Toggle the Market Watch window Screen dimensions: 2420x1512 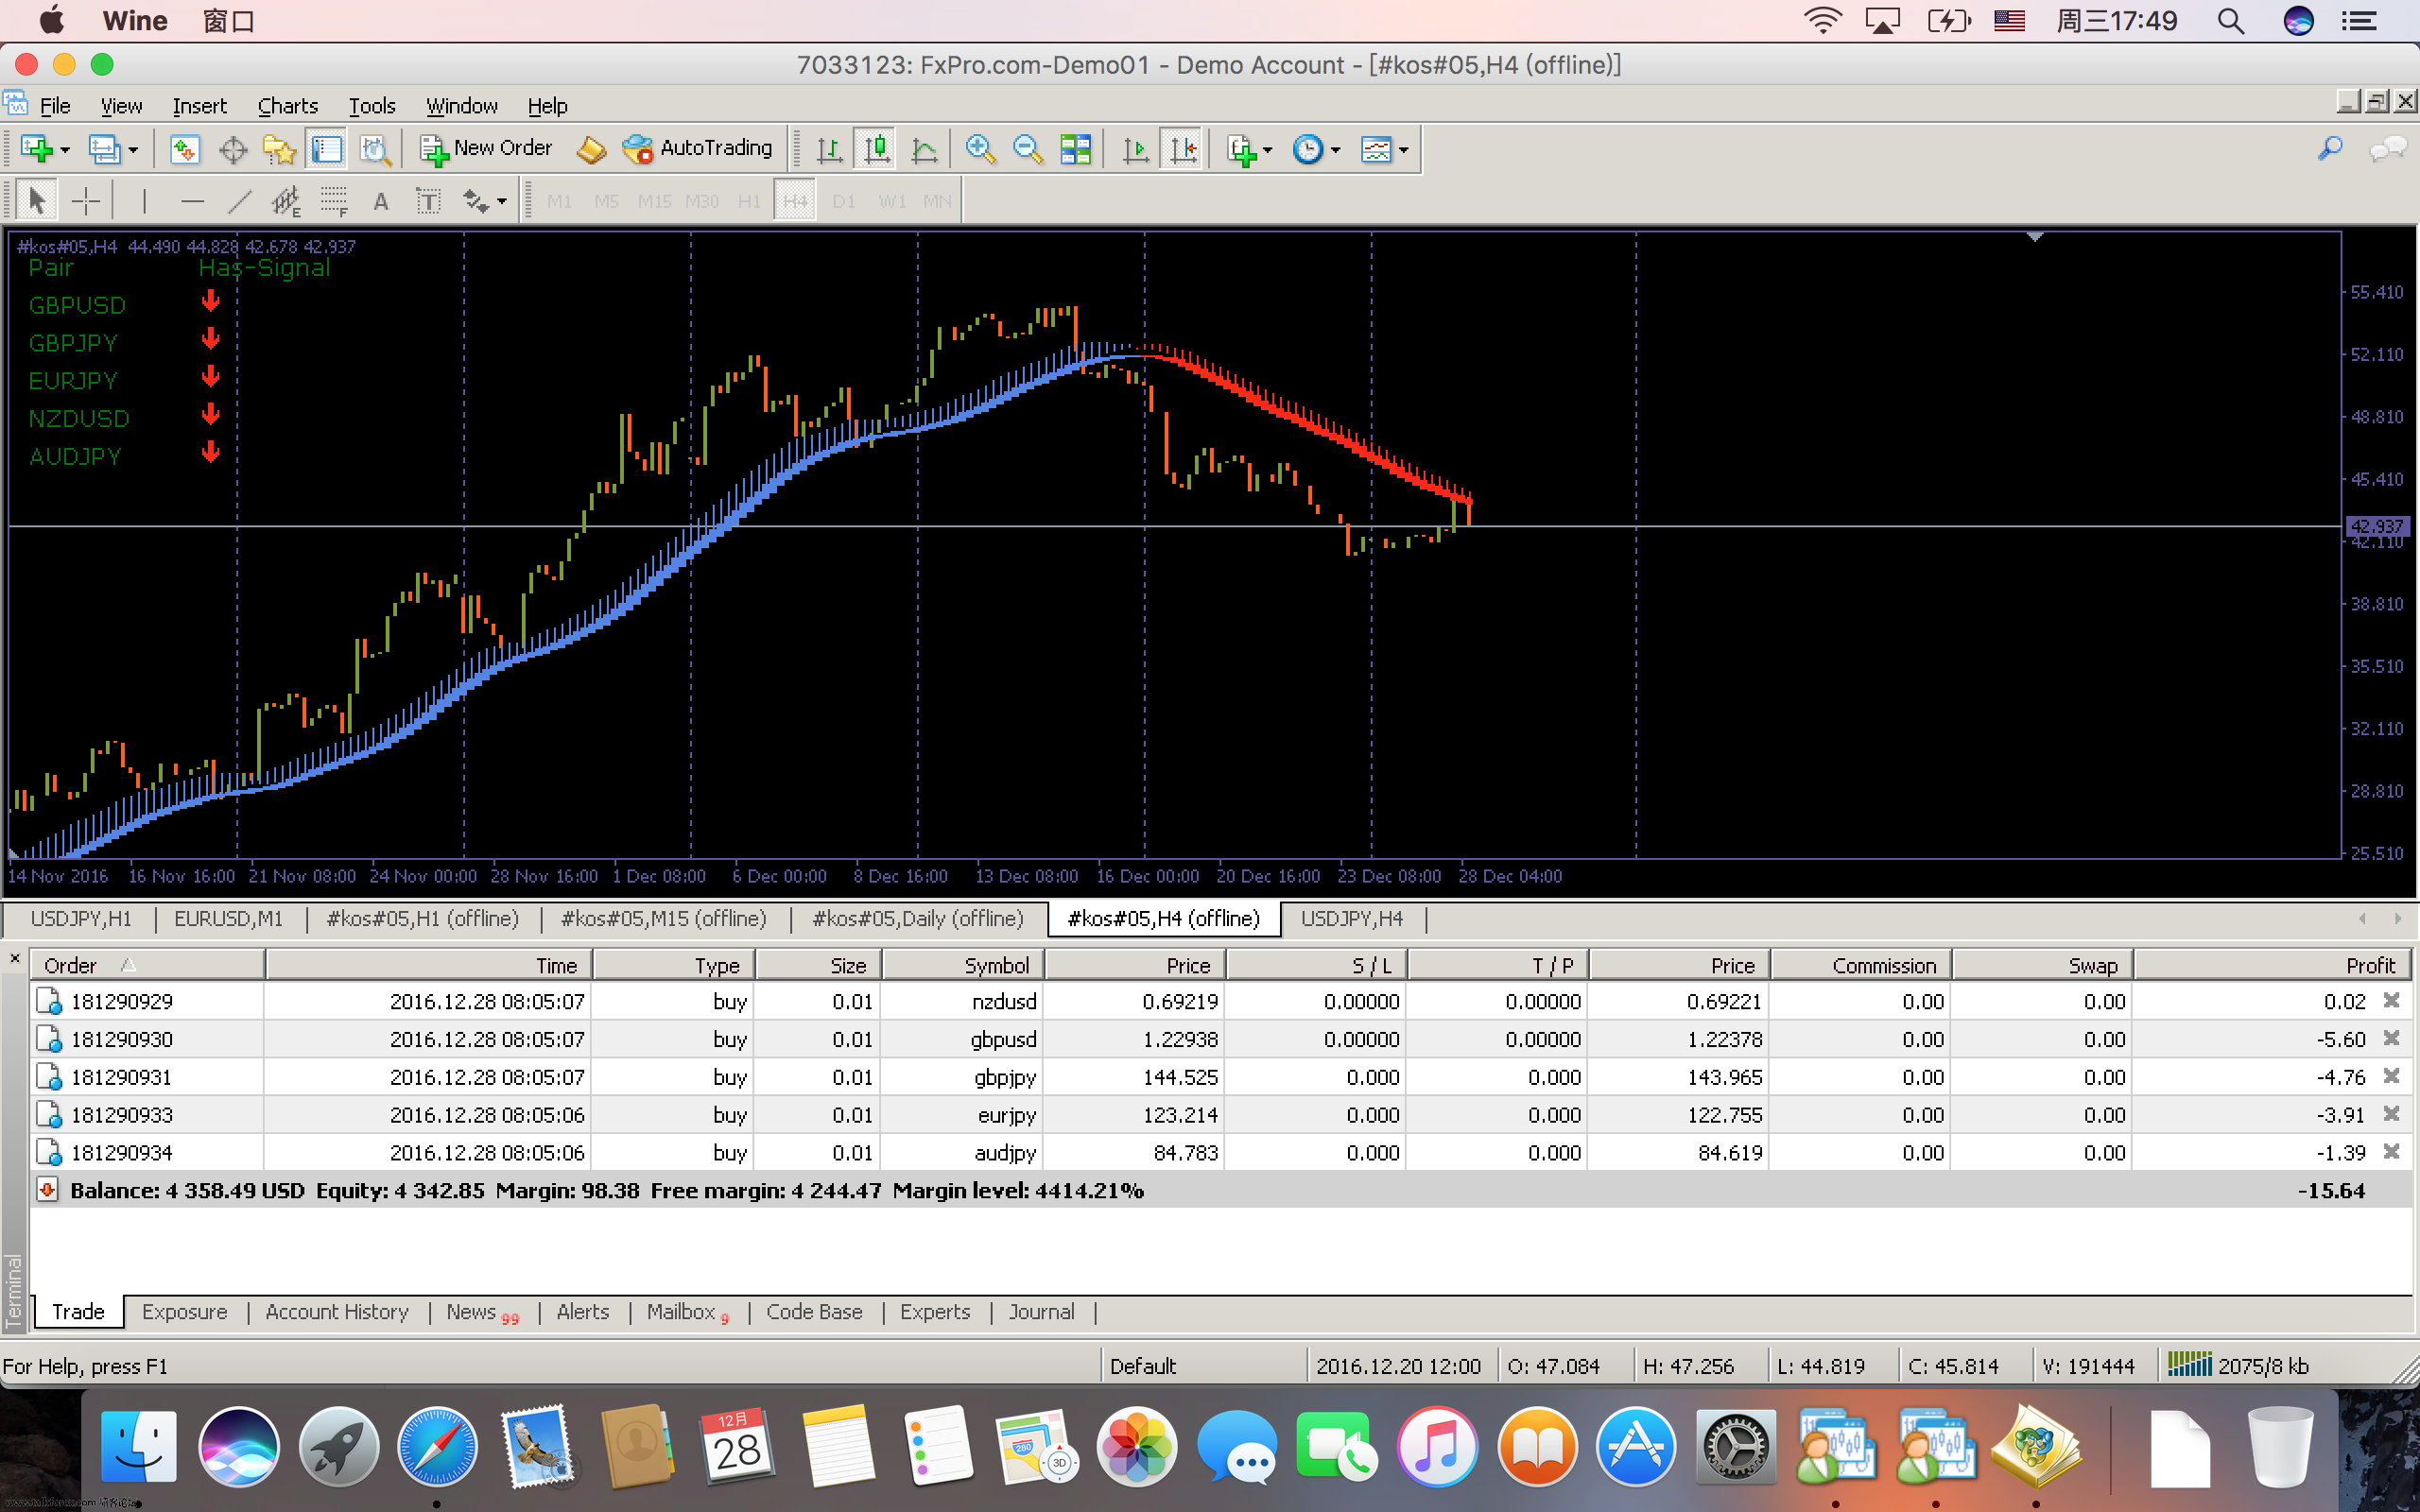point(184,150)
